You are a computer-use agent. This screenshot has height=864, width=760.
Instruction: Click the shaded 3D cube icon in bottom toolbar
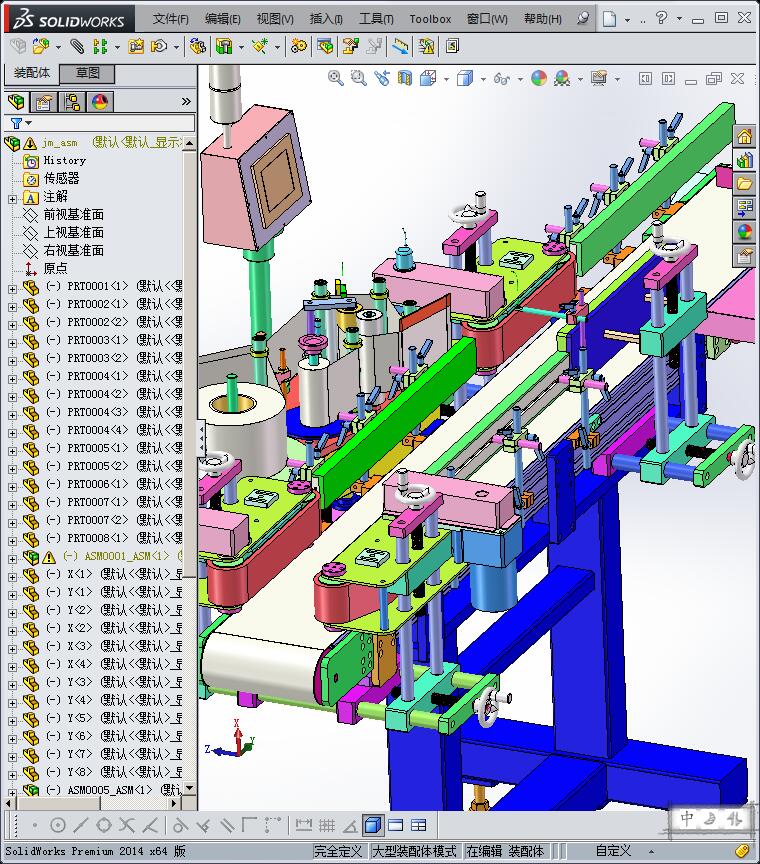pyautogui.click(x=373, y=825)
